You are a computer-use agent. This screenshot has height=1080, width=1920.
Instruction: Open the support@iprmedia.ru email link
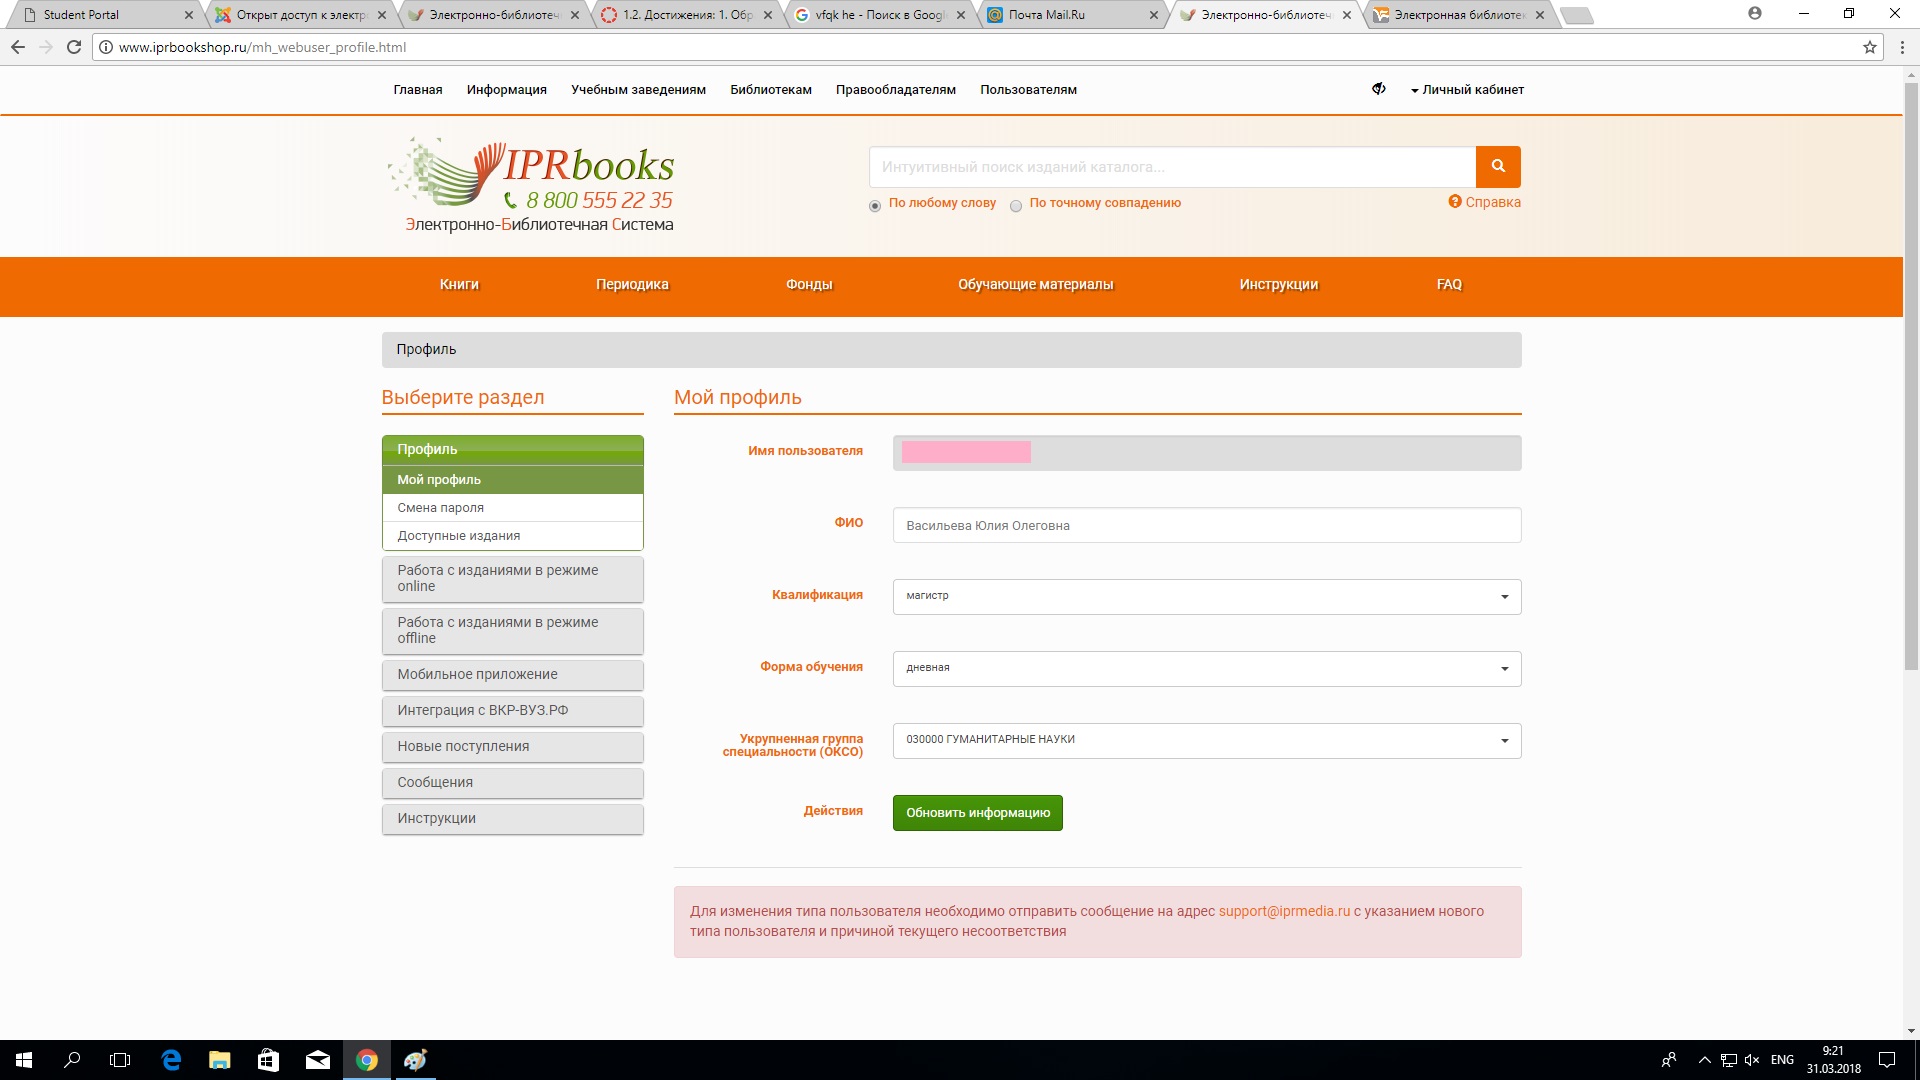(x=1284, y=911)
